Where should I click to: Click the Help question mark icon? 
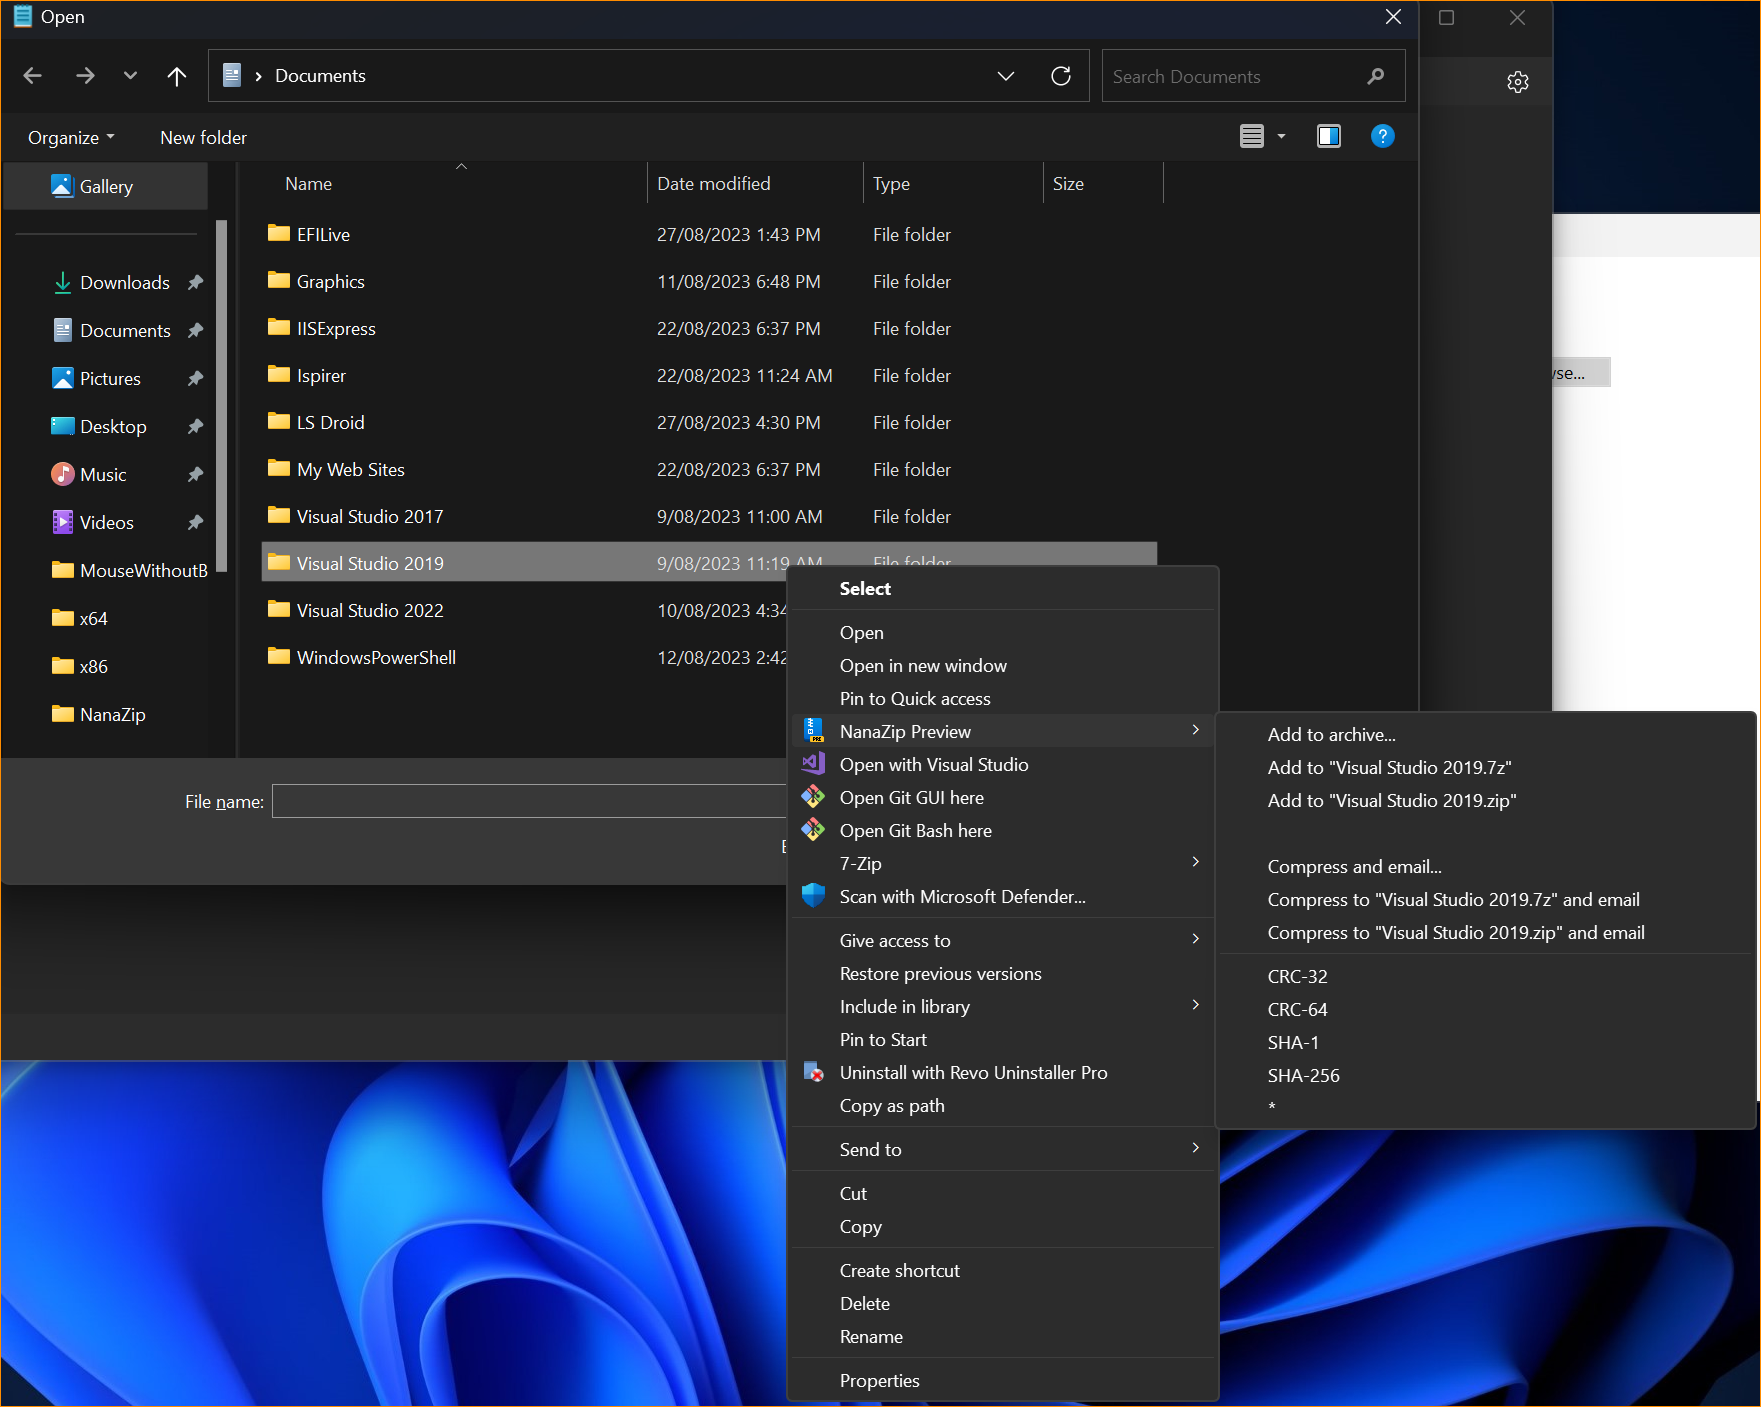[1382, 136]
